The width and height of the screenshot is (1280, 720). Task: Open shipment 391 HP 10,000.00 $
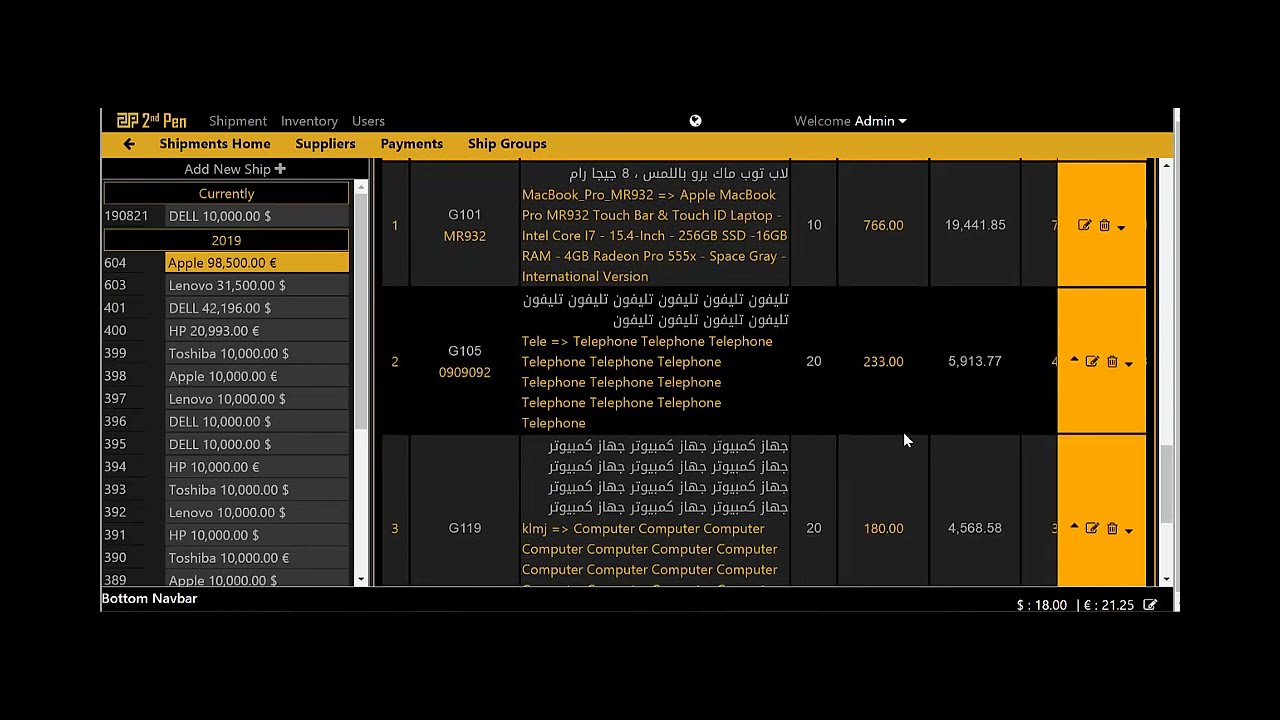[226, 535]
